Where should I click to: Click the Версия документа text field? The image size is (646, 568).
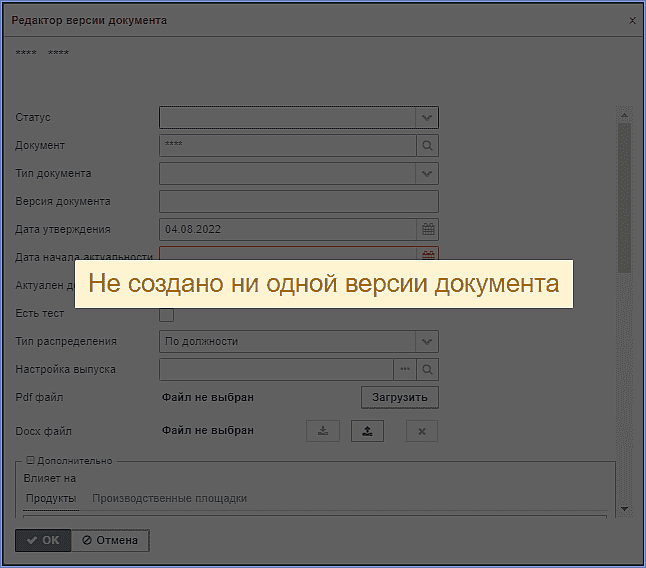coord(299,202)
